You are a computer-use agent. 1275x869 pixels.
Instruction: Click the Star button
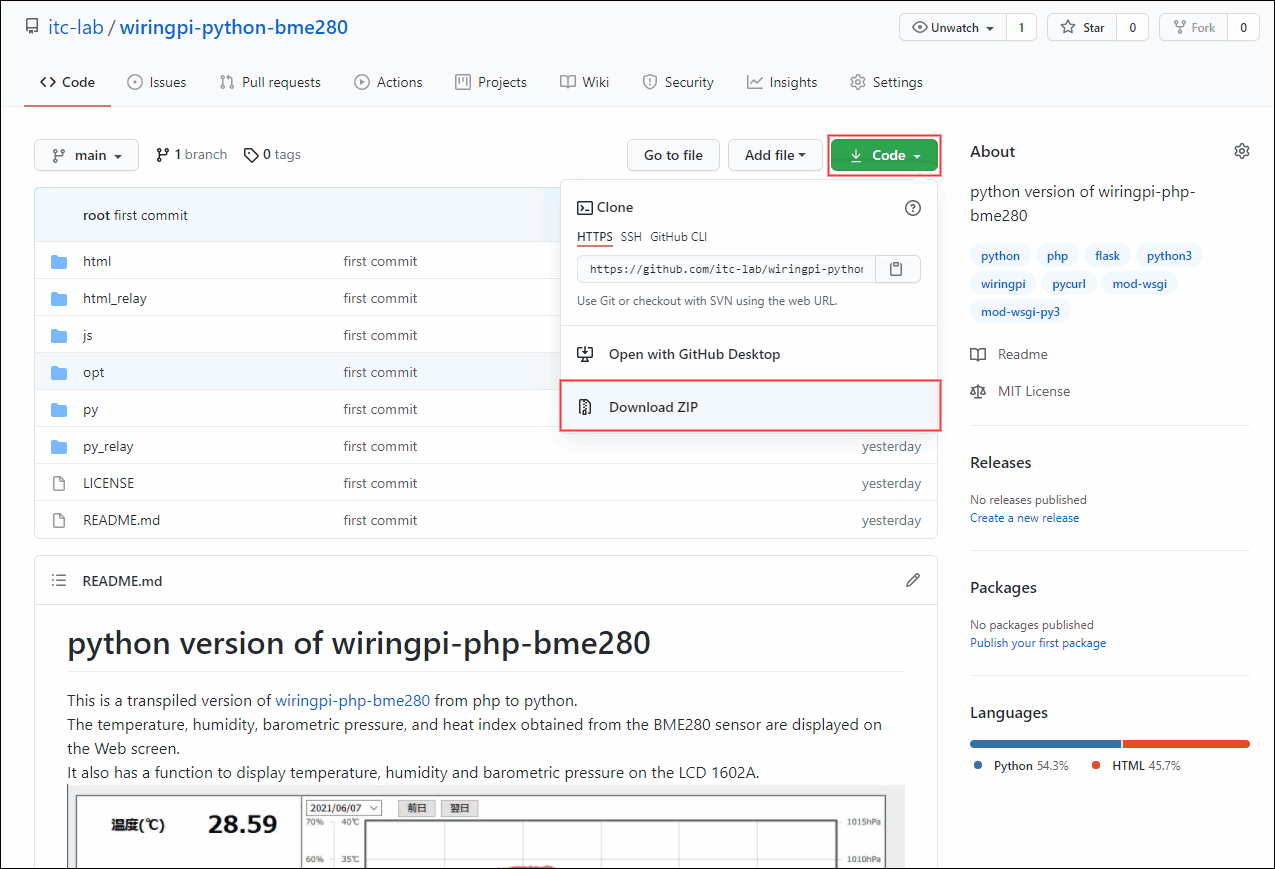tap(1082, 28)
